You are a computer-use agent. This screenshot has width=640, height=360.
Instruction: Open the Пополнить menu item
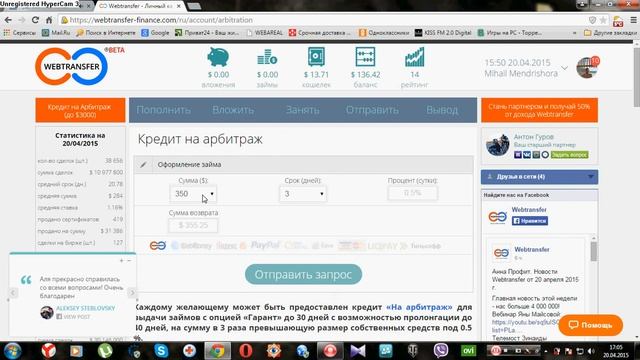tap(164, 110)
